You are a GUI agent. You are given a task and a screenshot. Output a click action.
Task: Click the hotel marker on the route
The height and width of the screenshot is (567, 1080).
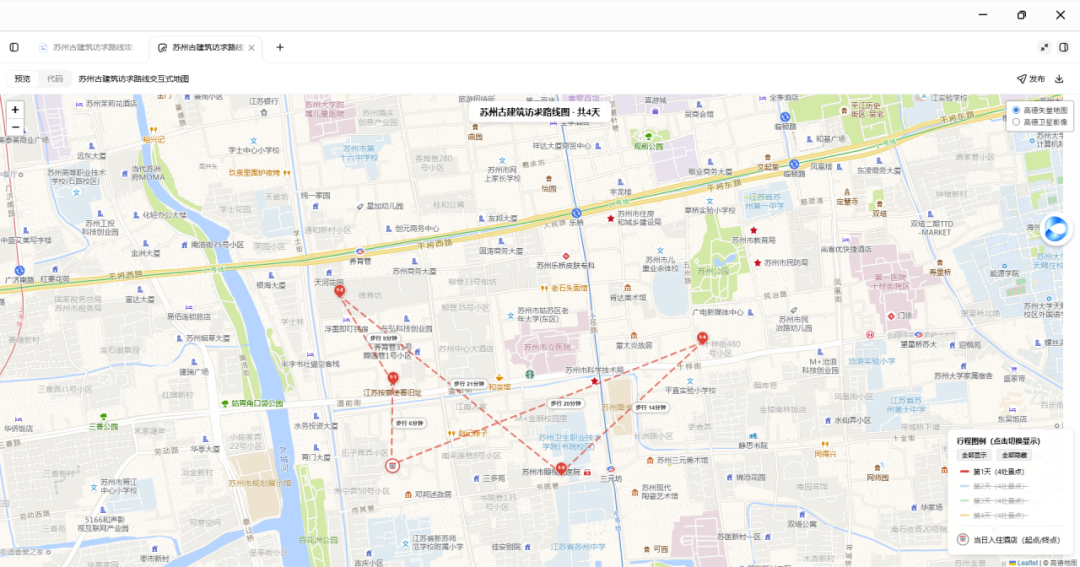coord(392,466)
